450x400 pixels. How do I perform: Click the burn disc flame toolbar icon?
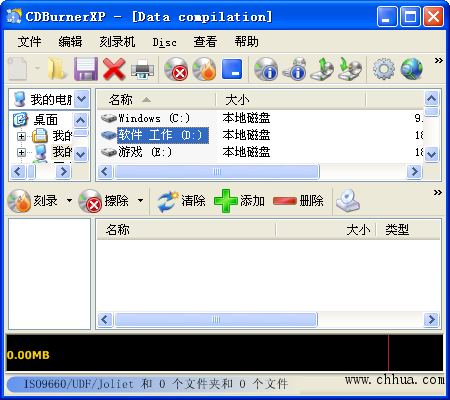click(204, 69)
